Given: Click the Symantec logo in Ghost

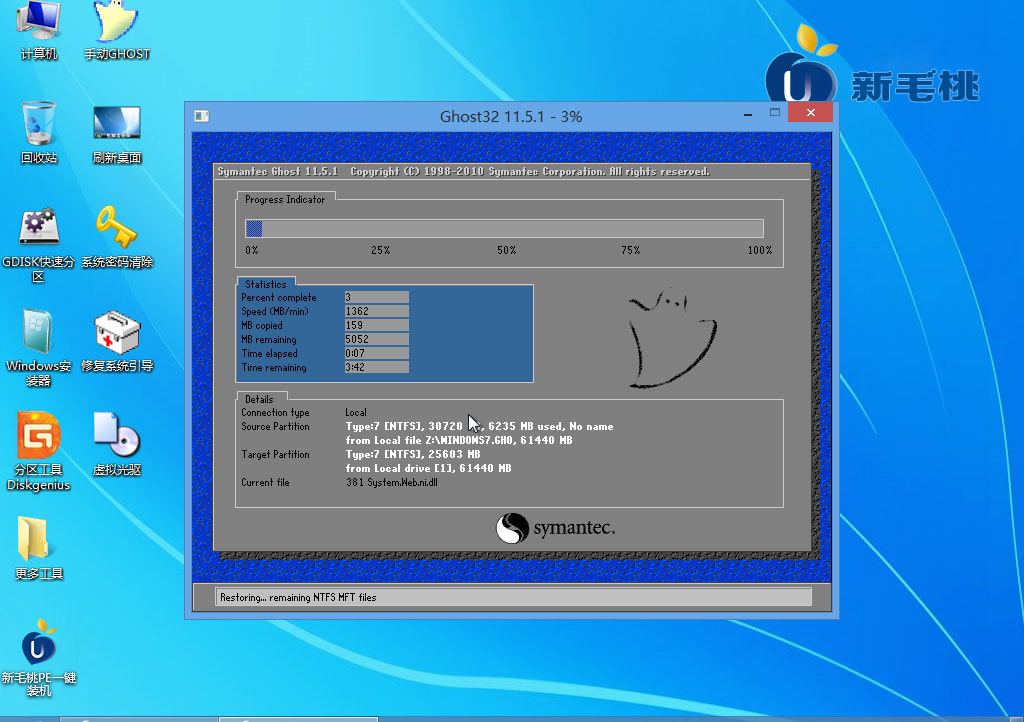Looking at the screenshot, I should [x=556, y=528].
